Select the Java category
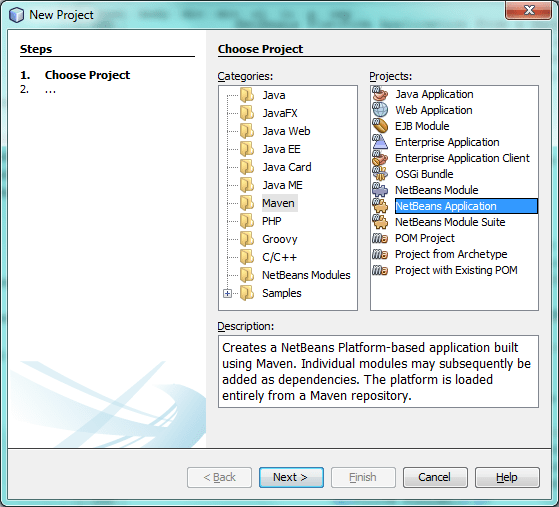The height and width of the screenshot is (507, 559). pyautogui.click(x=274, y=95)
